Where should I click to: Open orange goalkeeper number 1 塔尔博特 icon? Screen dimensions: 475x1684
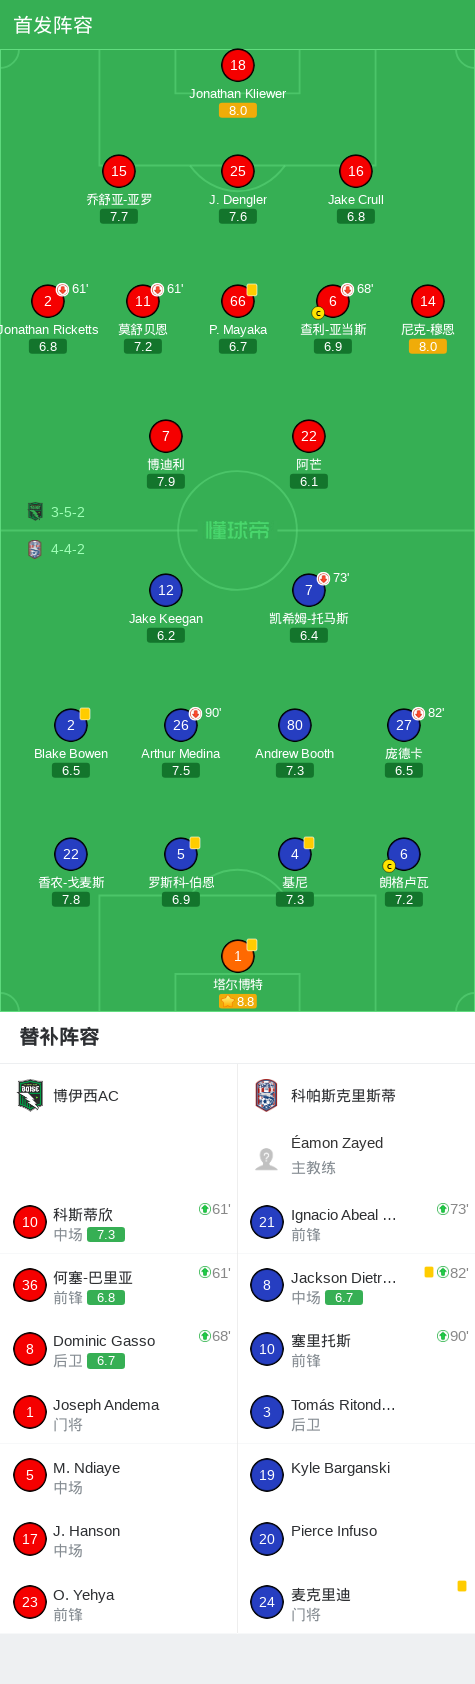click(x=238, y=956)
